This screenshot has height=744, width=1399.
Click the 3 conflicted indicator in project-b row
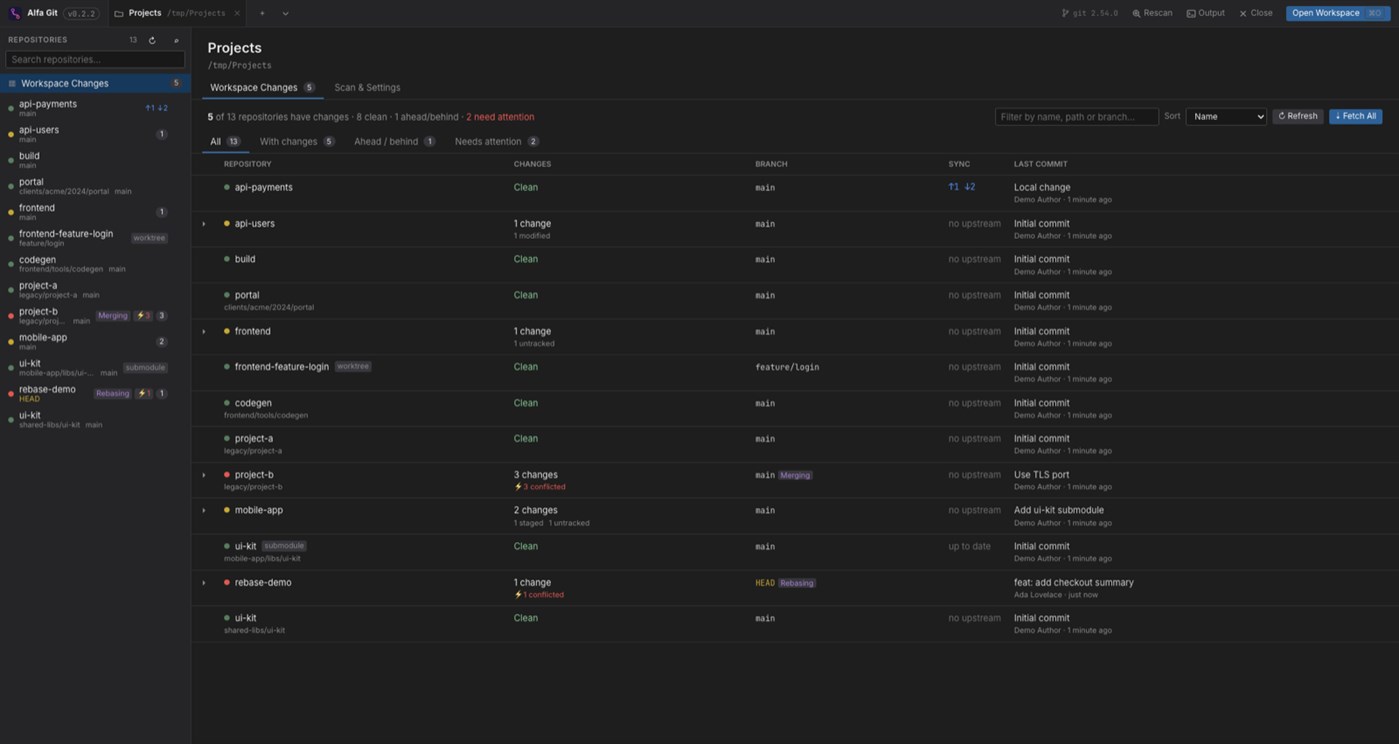540,487
